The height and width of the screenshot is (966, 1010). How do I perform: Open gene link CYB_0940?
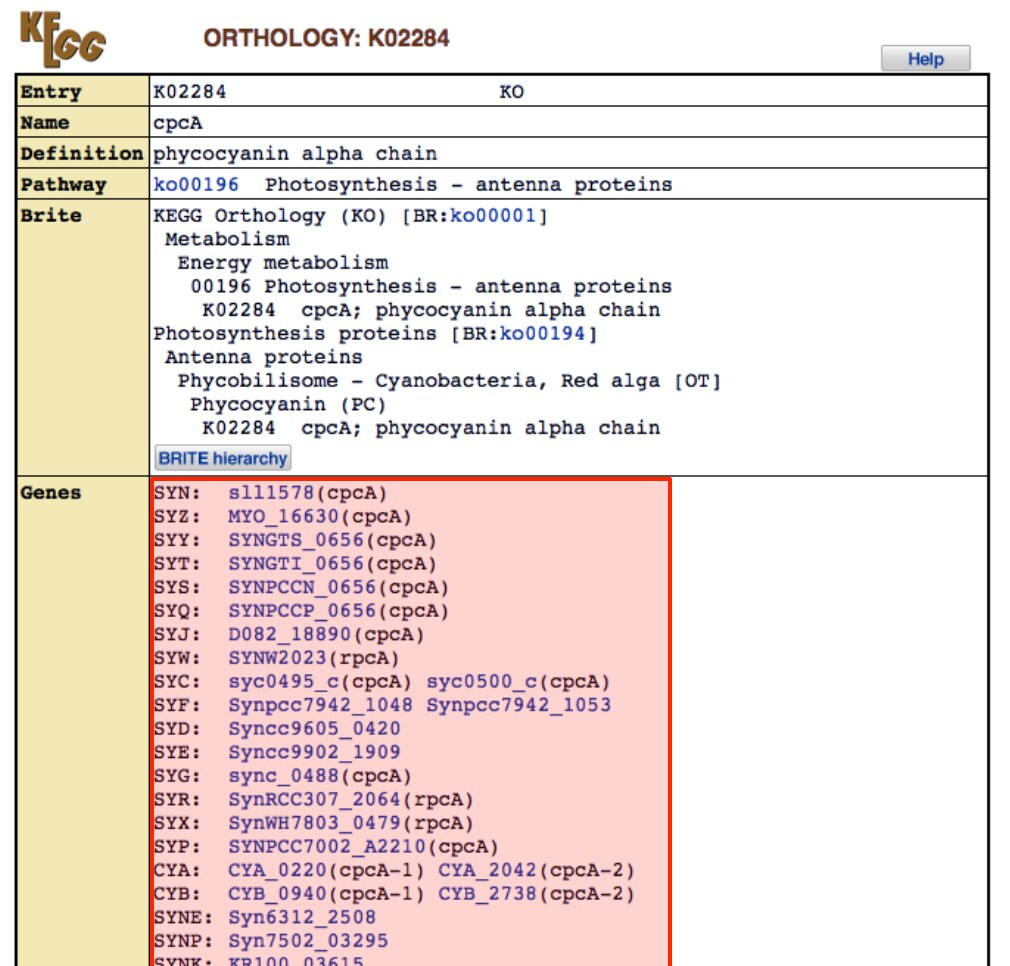[x=278, y=893]
